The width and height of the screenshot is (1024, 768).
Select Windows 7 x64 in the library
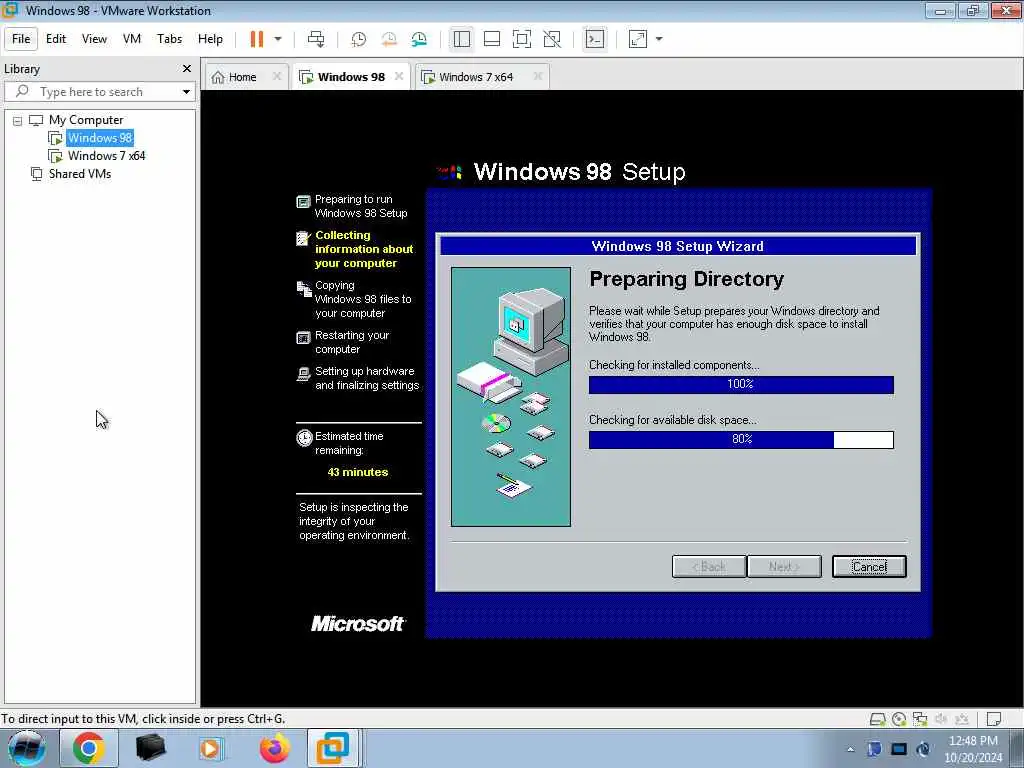coord(106,156)
